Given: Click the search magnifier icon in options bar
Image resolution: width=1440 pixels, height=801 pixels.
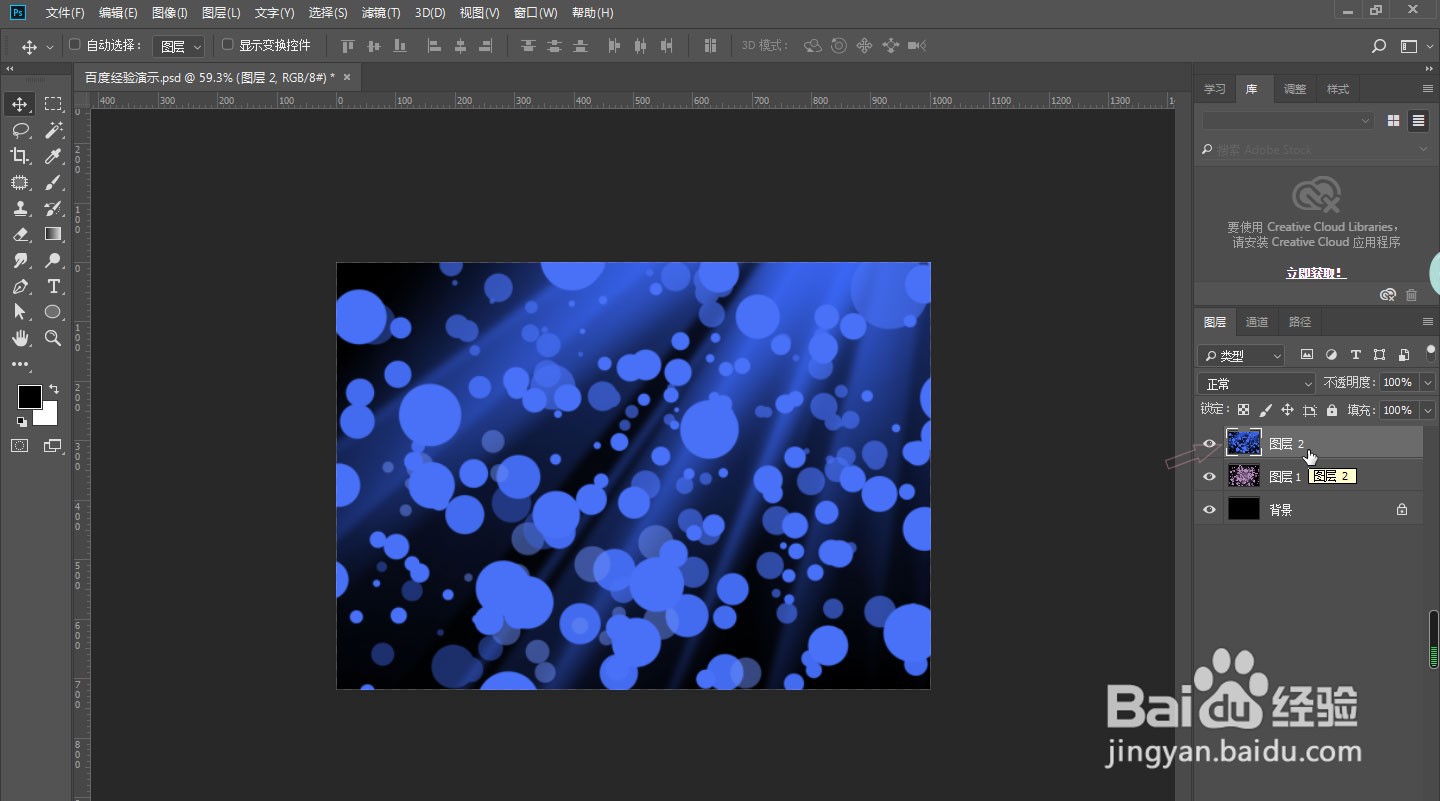Looking at the screenshot, I should pos(1379,46).
